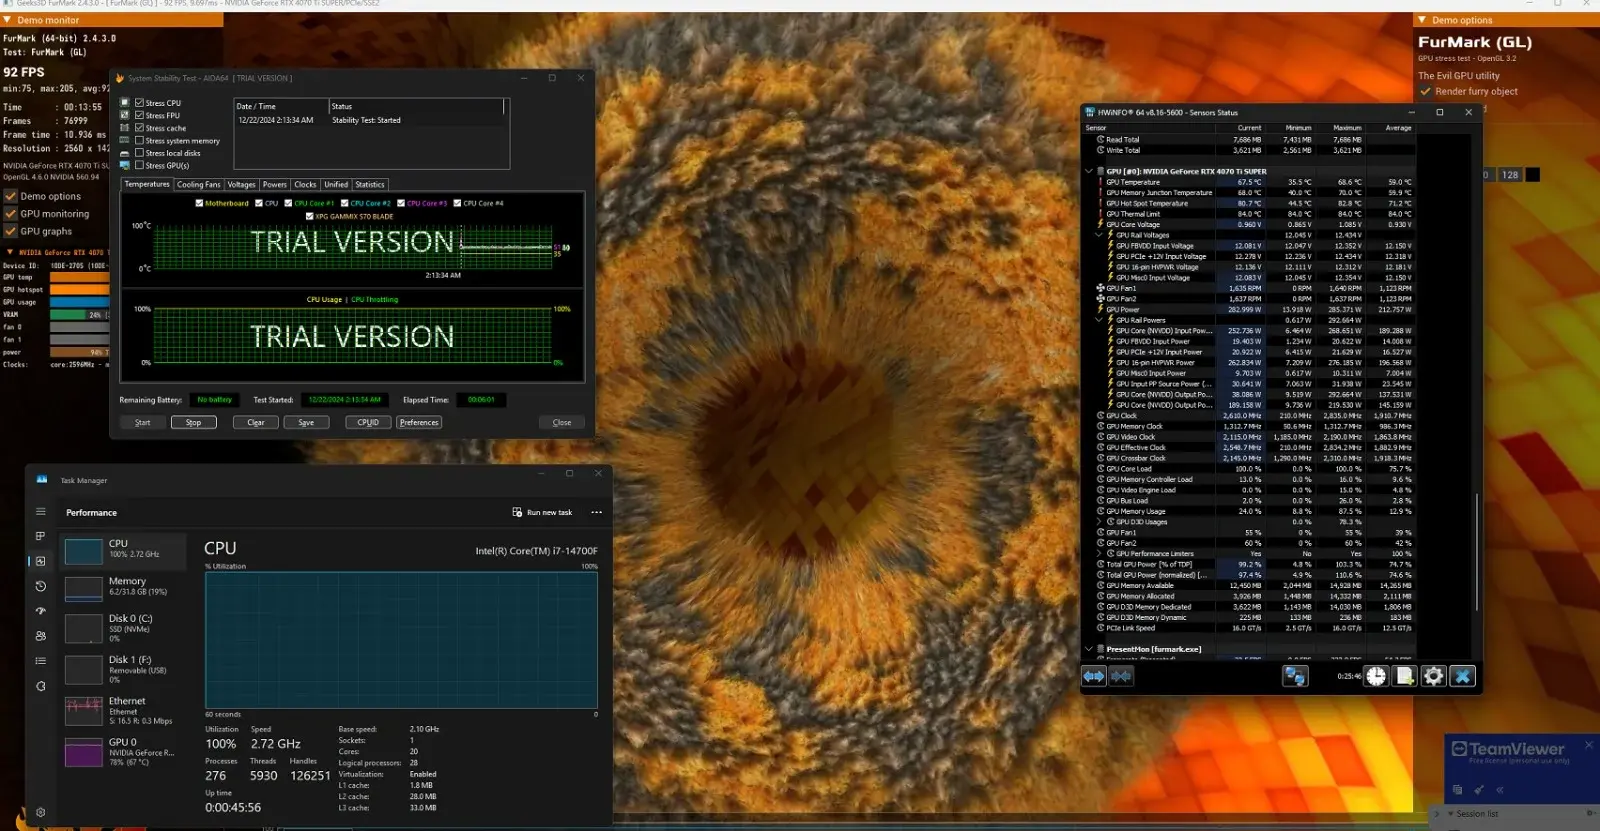Uncheck Stress cache option
Screen dimensions: 1600x831
click(x=140, y=128)
